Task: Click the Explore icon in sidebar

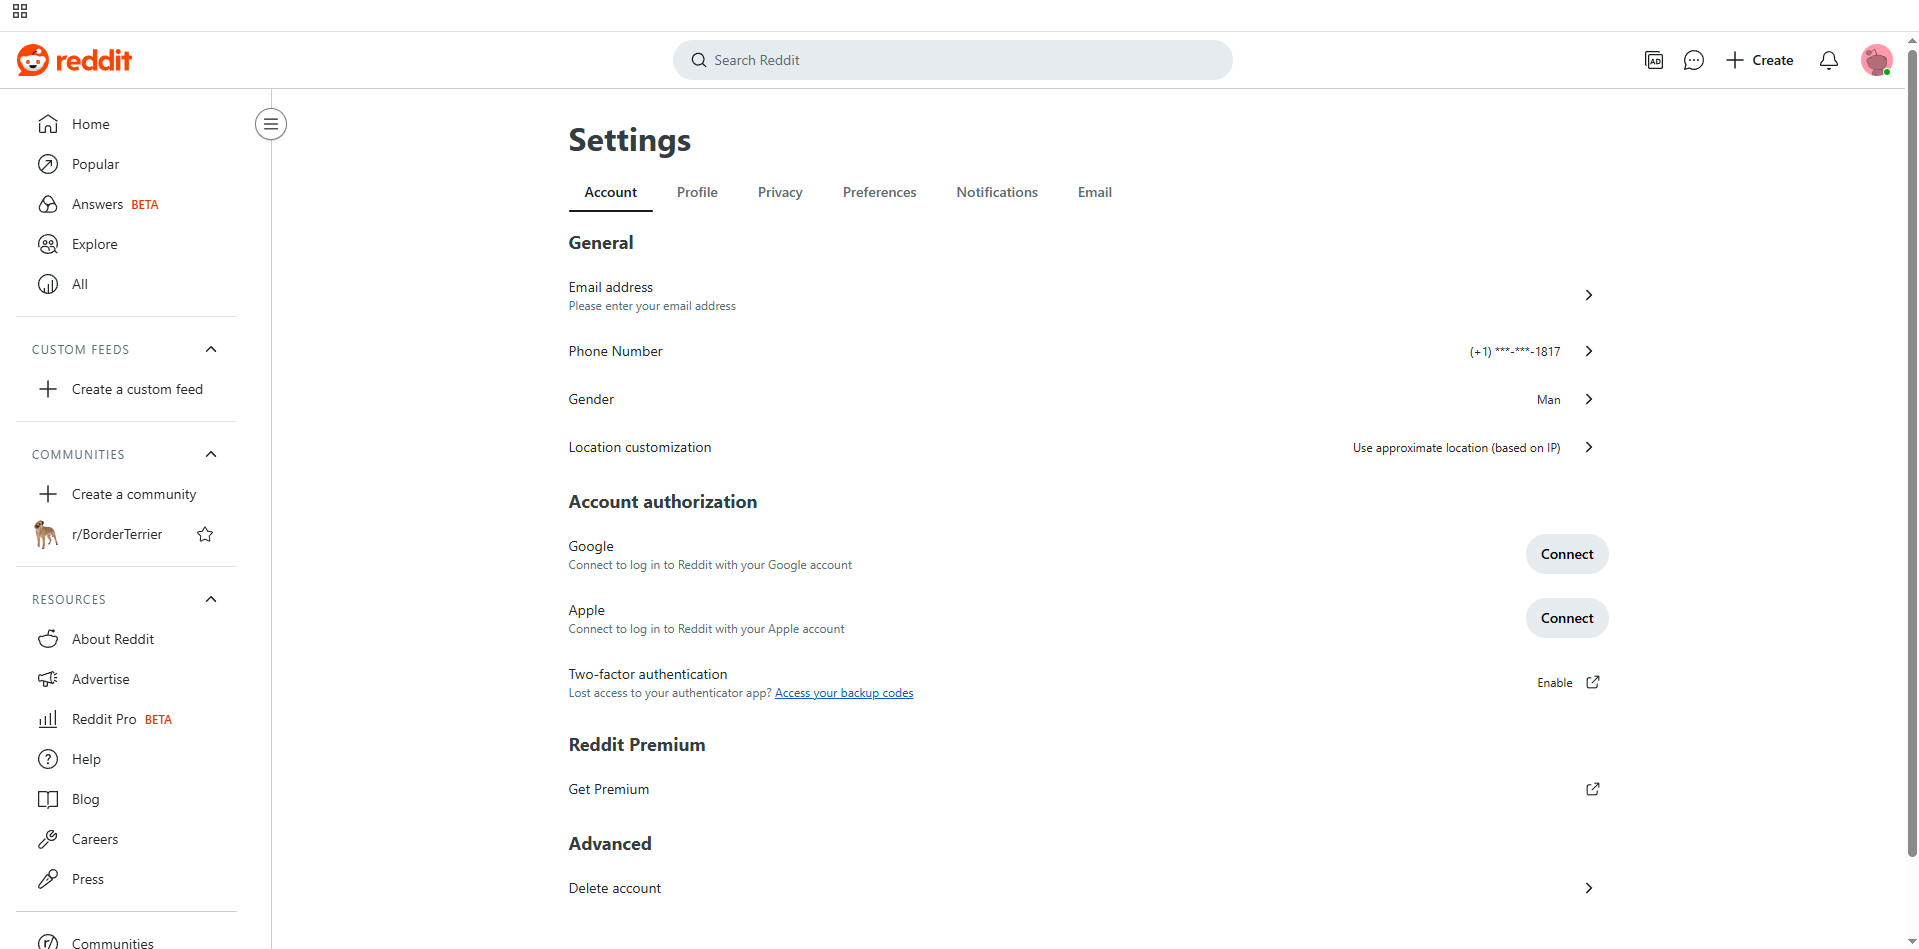Action: 48,244
